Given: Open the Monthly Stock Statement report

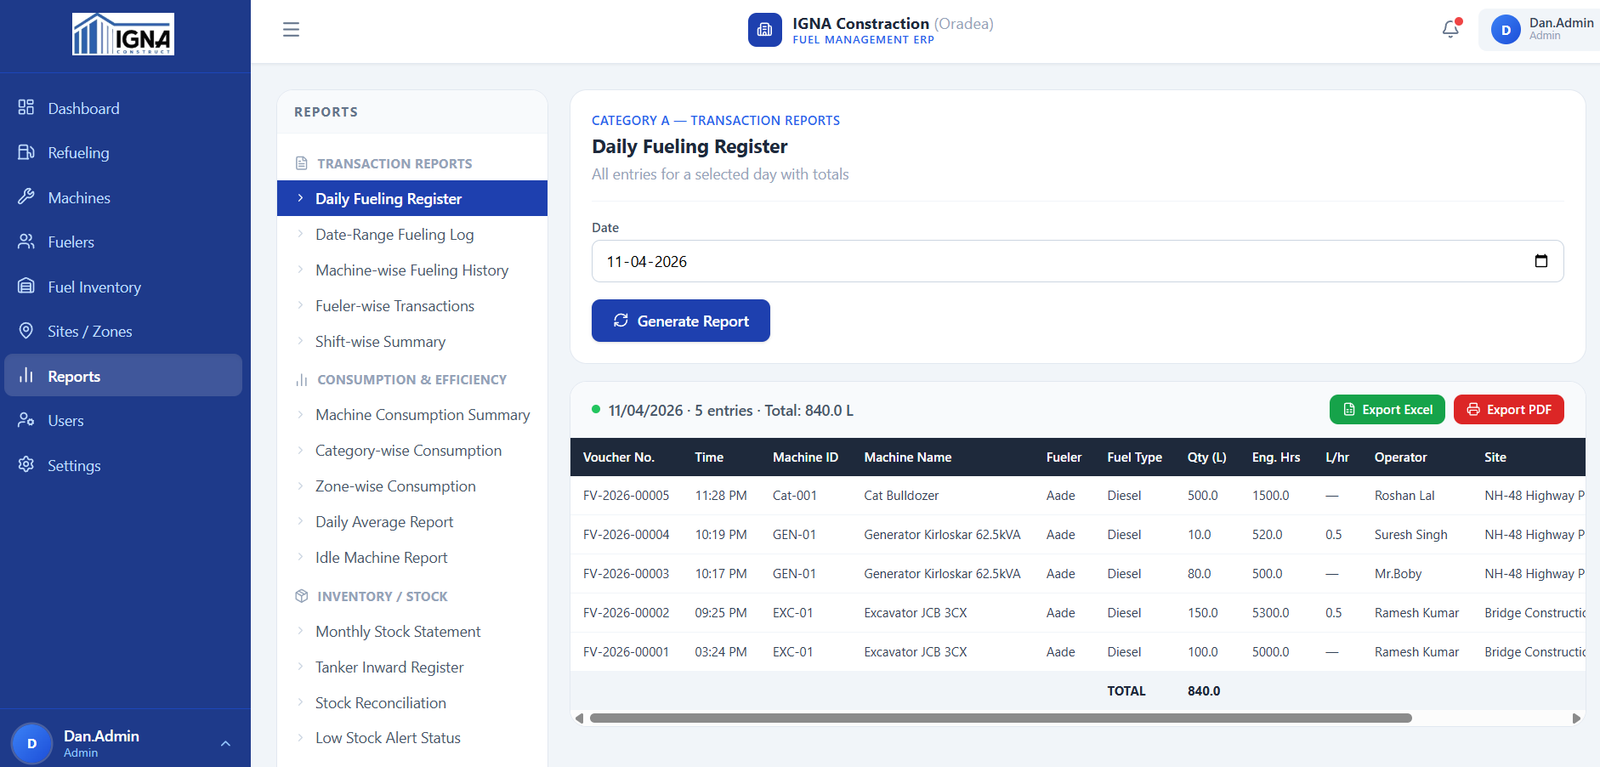Looking at the screenshot, I should click(x=398, y=632).
